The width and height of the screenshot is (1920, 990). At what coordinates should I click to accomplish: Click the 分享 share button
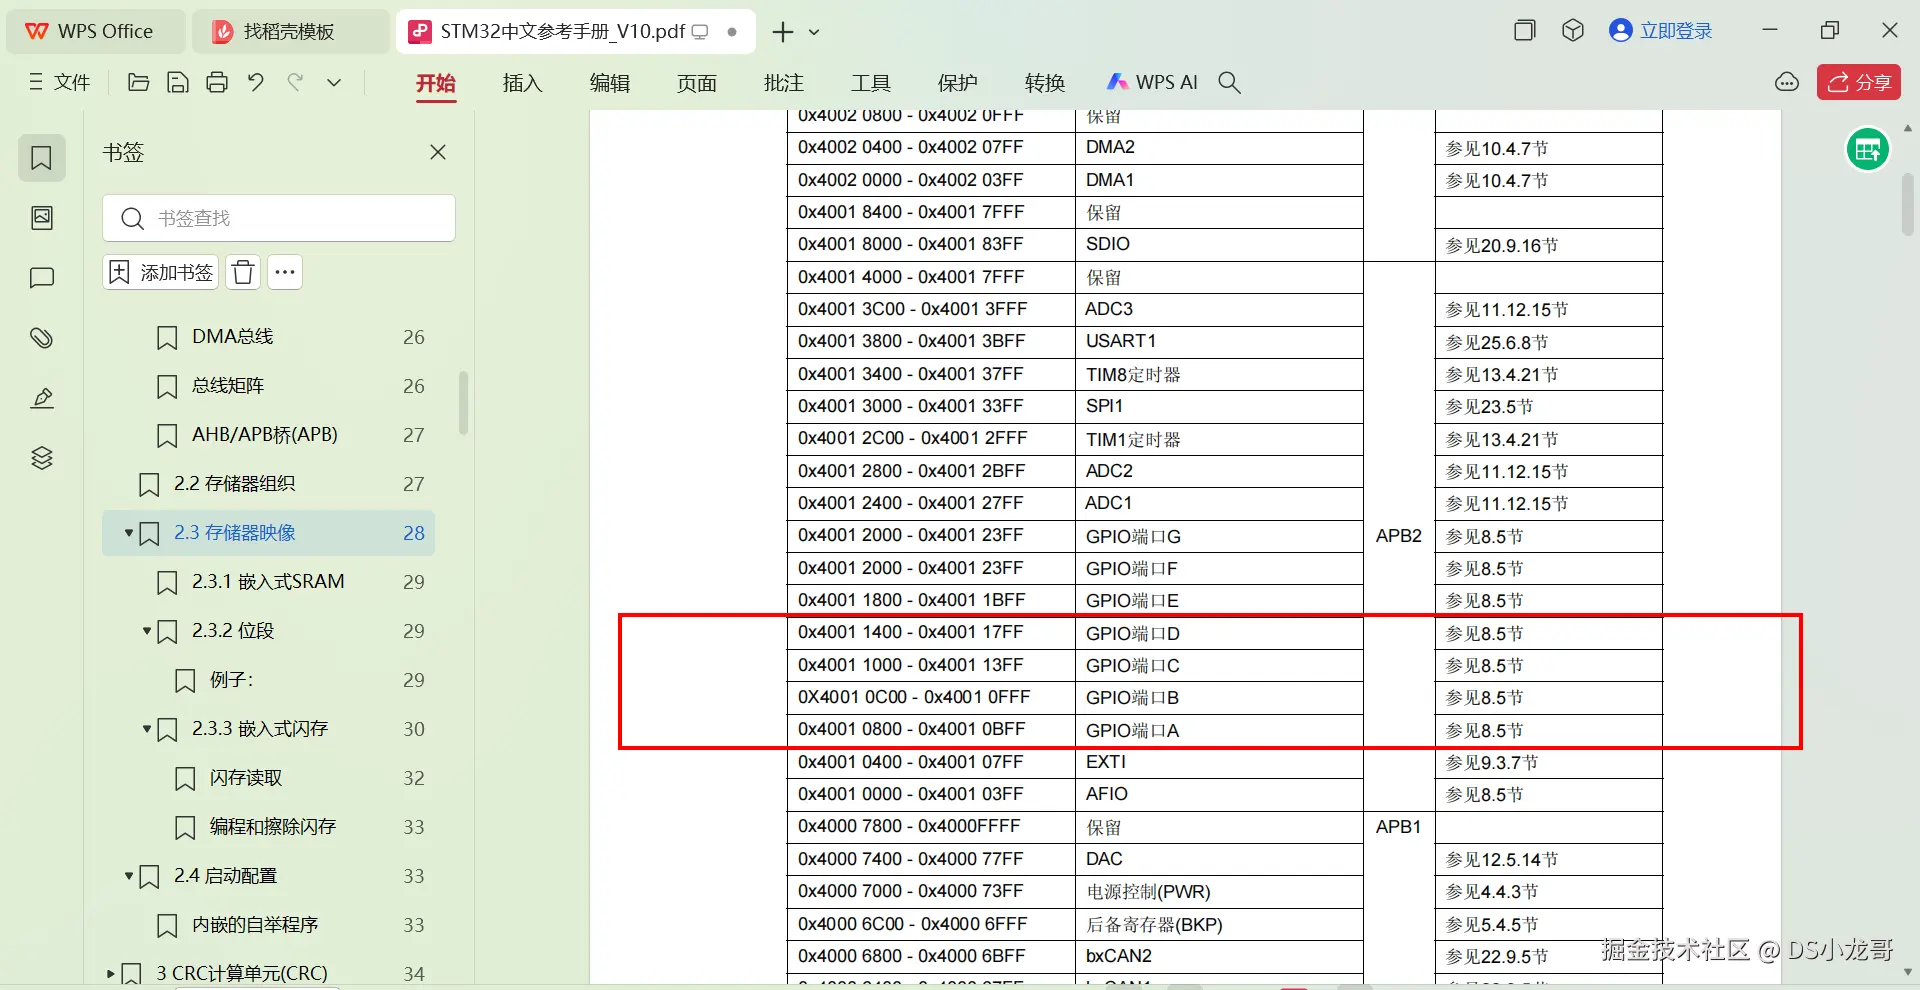(x=1859, y=82)
